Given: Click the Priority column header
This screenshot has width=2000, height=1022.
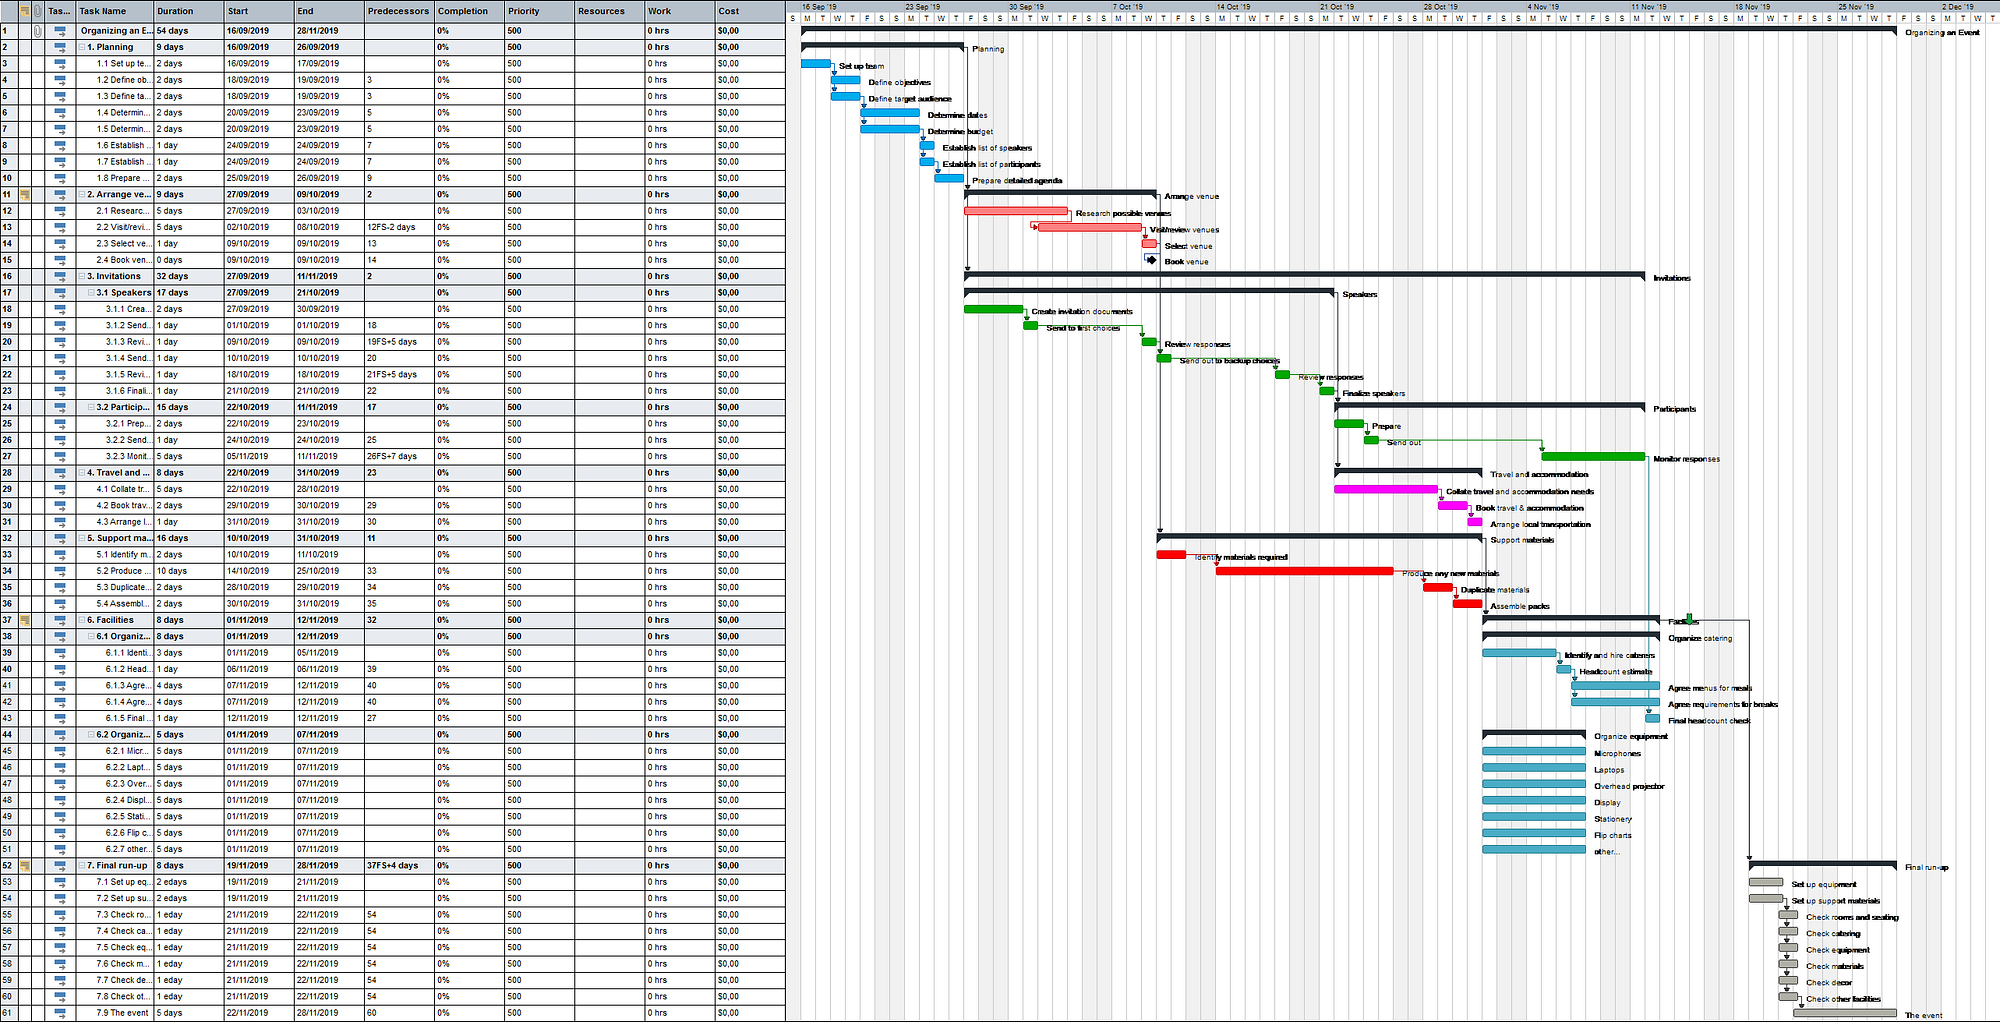Looking at the screenshot, I should tap(539, 11).
